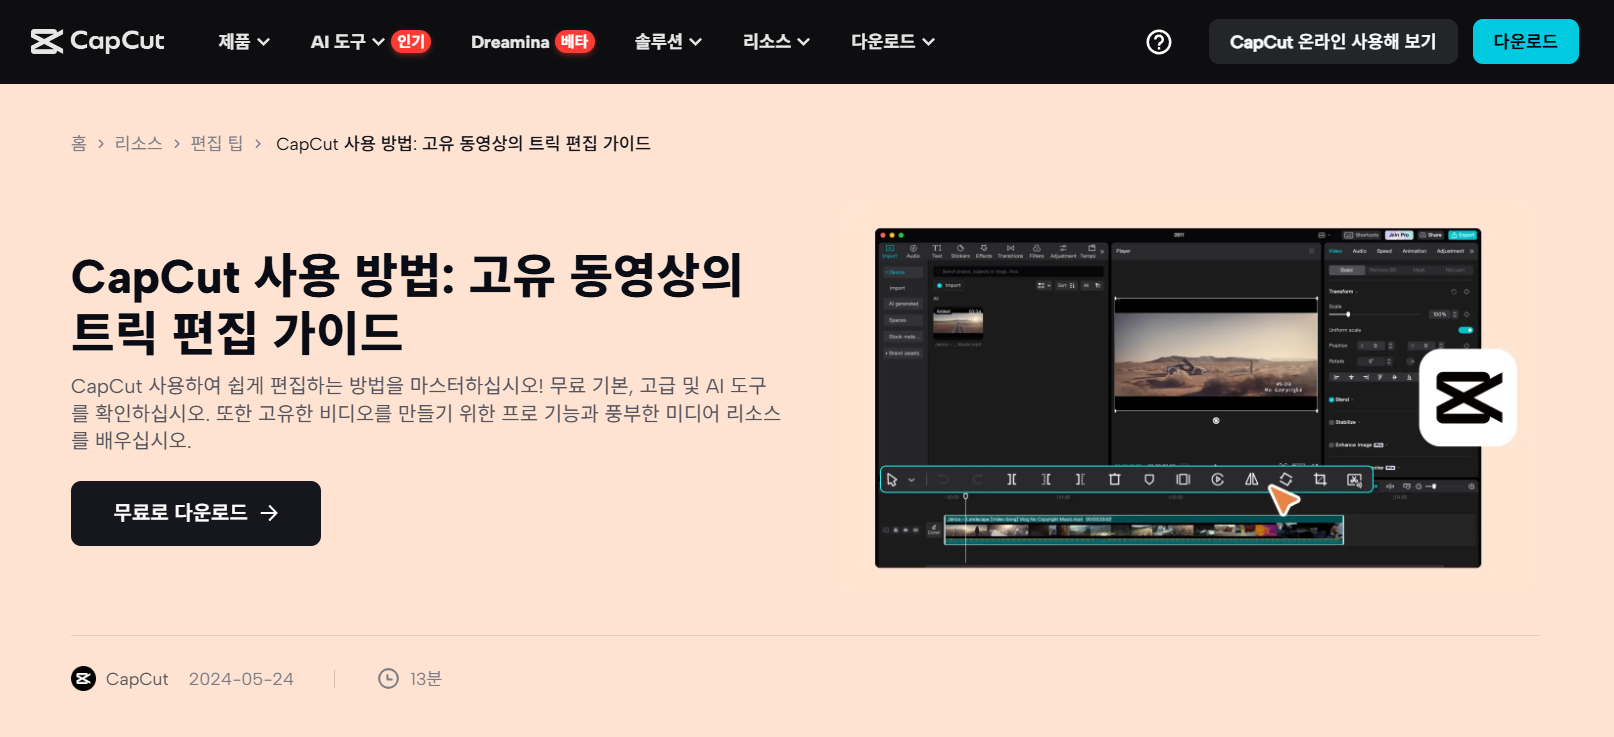This screenshot has width=1614, height=737.
Task: Select the pointer tool in the editor toolbar image
Action: [892, 480]
